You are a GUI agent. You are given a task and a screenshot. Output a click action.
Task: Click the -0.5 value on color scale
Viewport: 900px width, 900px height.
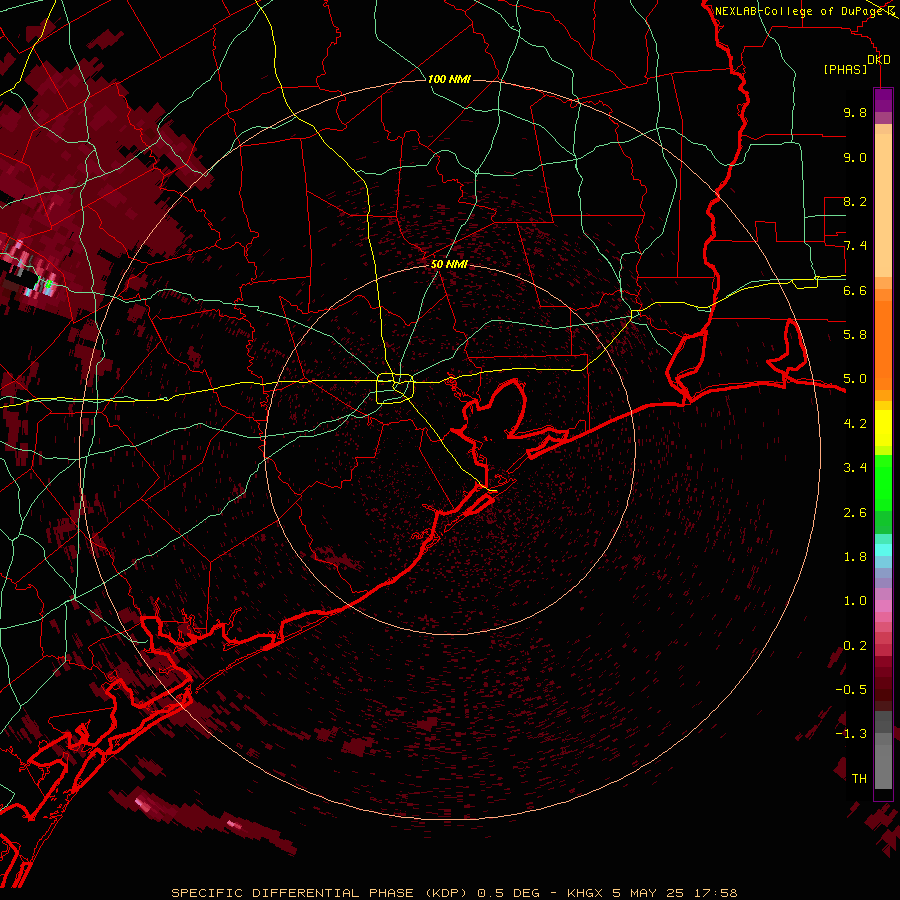coord(851,690)
